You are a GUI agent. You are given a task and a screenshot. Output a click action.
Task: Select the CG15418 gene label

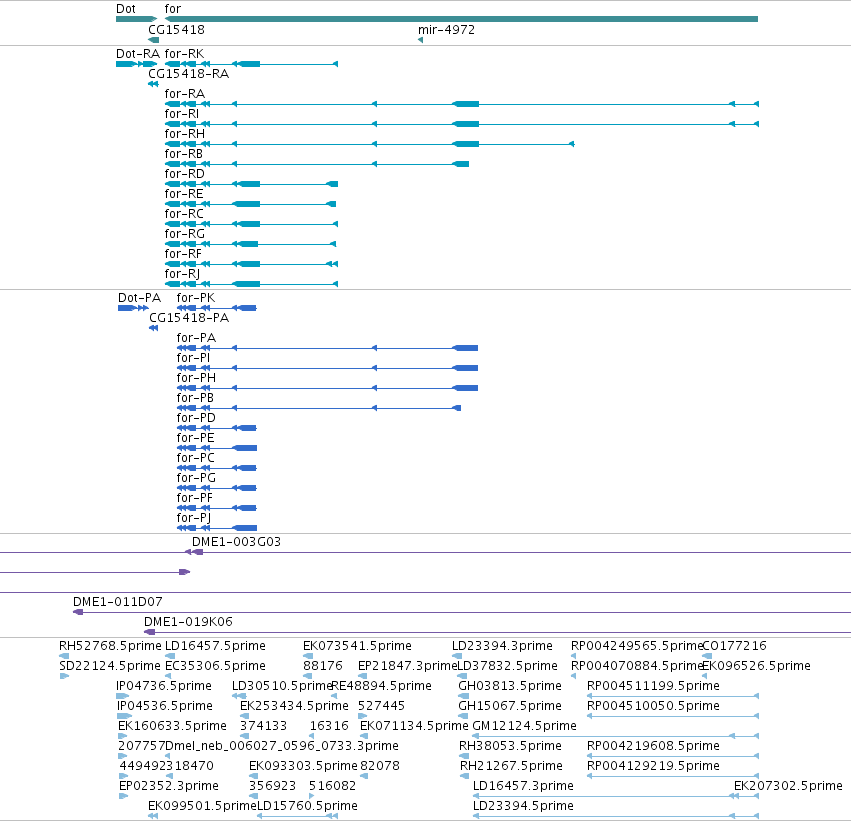pos(176,30)
